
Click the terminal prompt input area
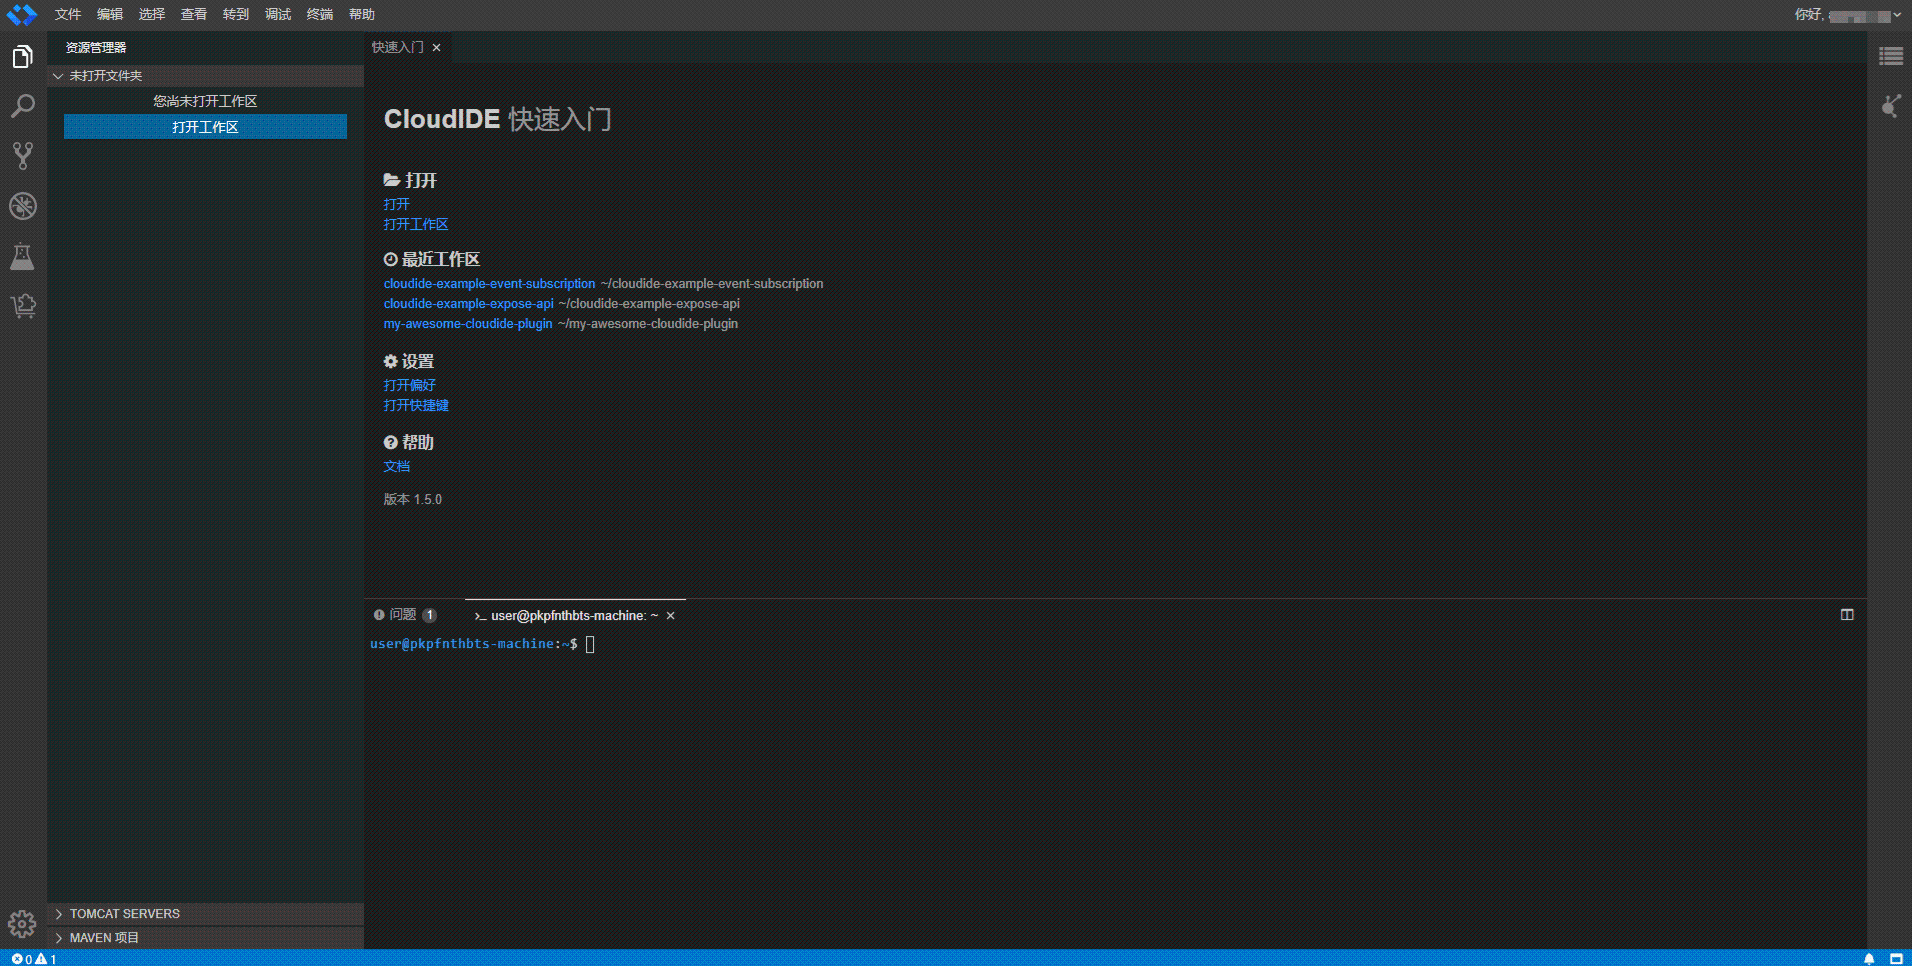coord(590,645)
